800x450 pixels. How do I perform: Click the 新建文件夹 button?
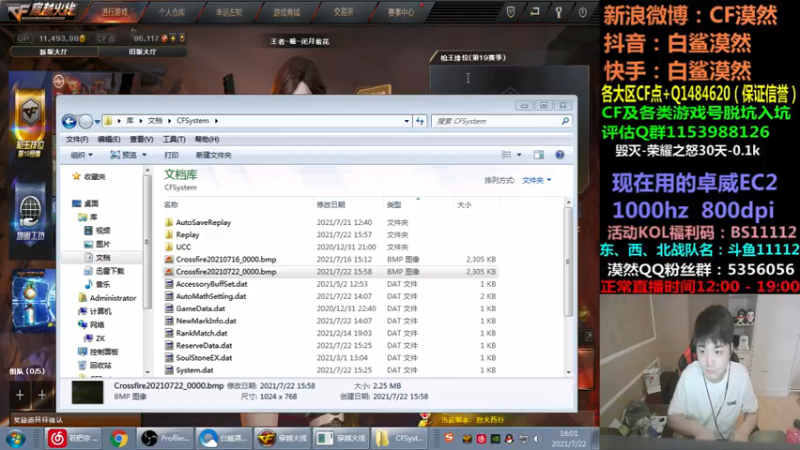tap(213, 155)
